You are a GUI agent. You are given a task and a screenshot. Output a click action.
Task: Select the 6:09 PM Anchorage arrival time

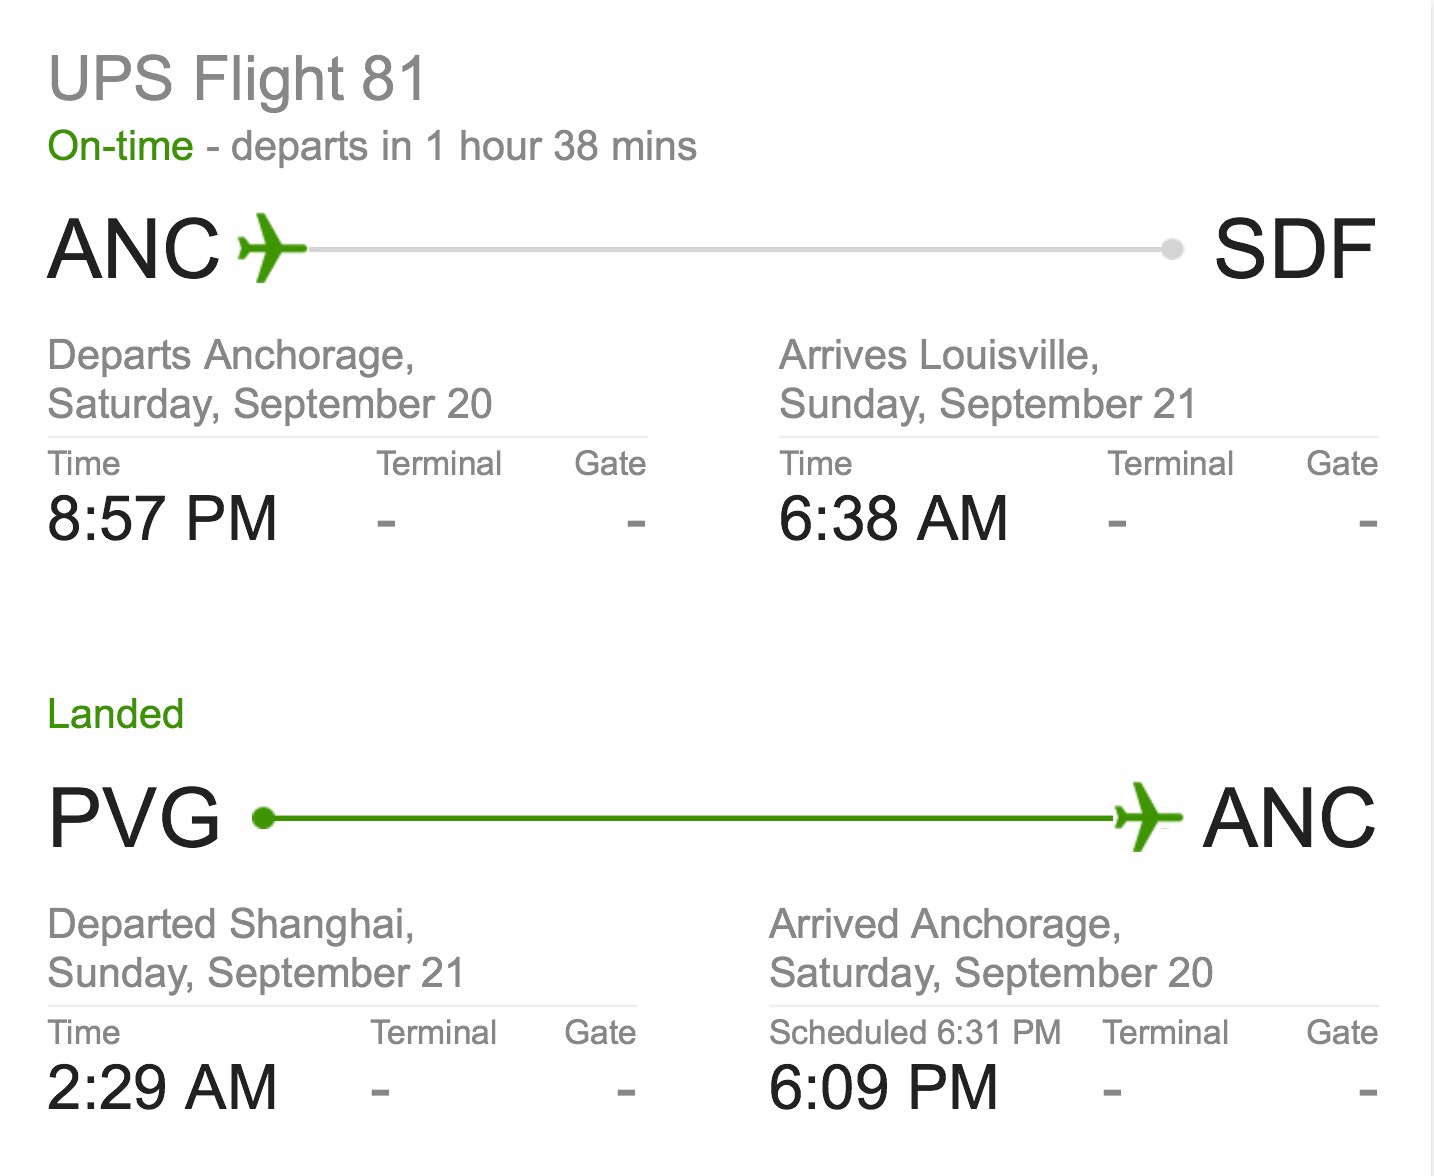(884, 1087)
